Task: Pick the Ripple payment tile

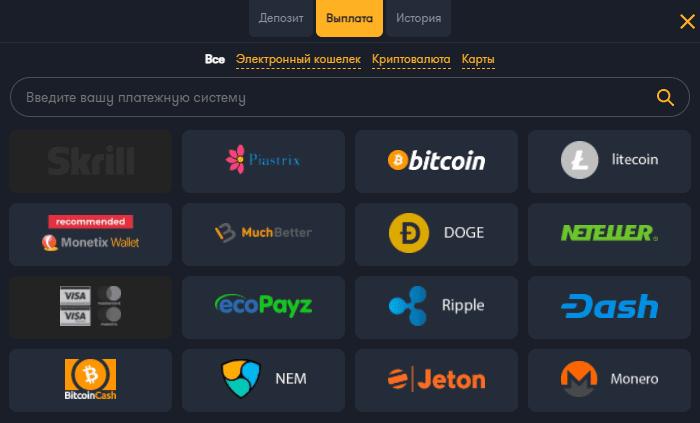Action: click(436, 306)
